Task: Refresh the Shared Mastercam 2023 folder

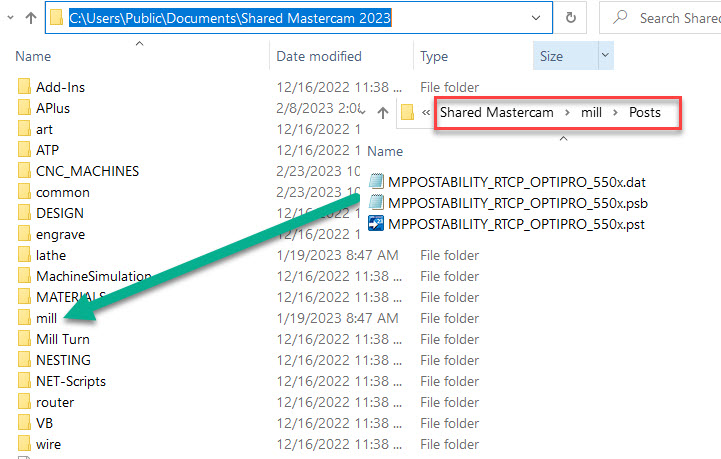Action: click(571, 18)
